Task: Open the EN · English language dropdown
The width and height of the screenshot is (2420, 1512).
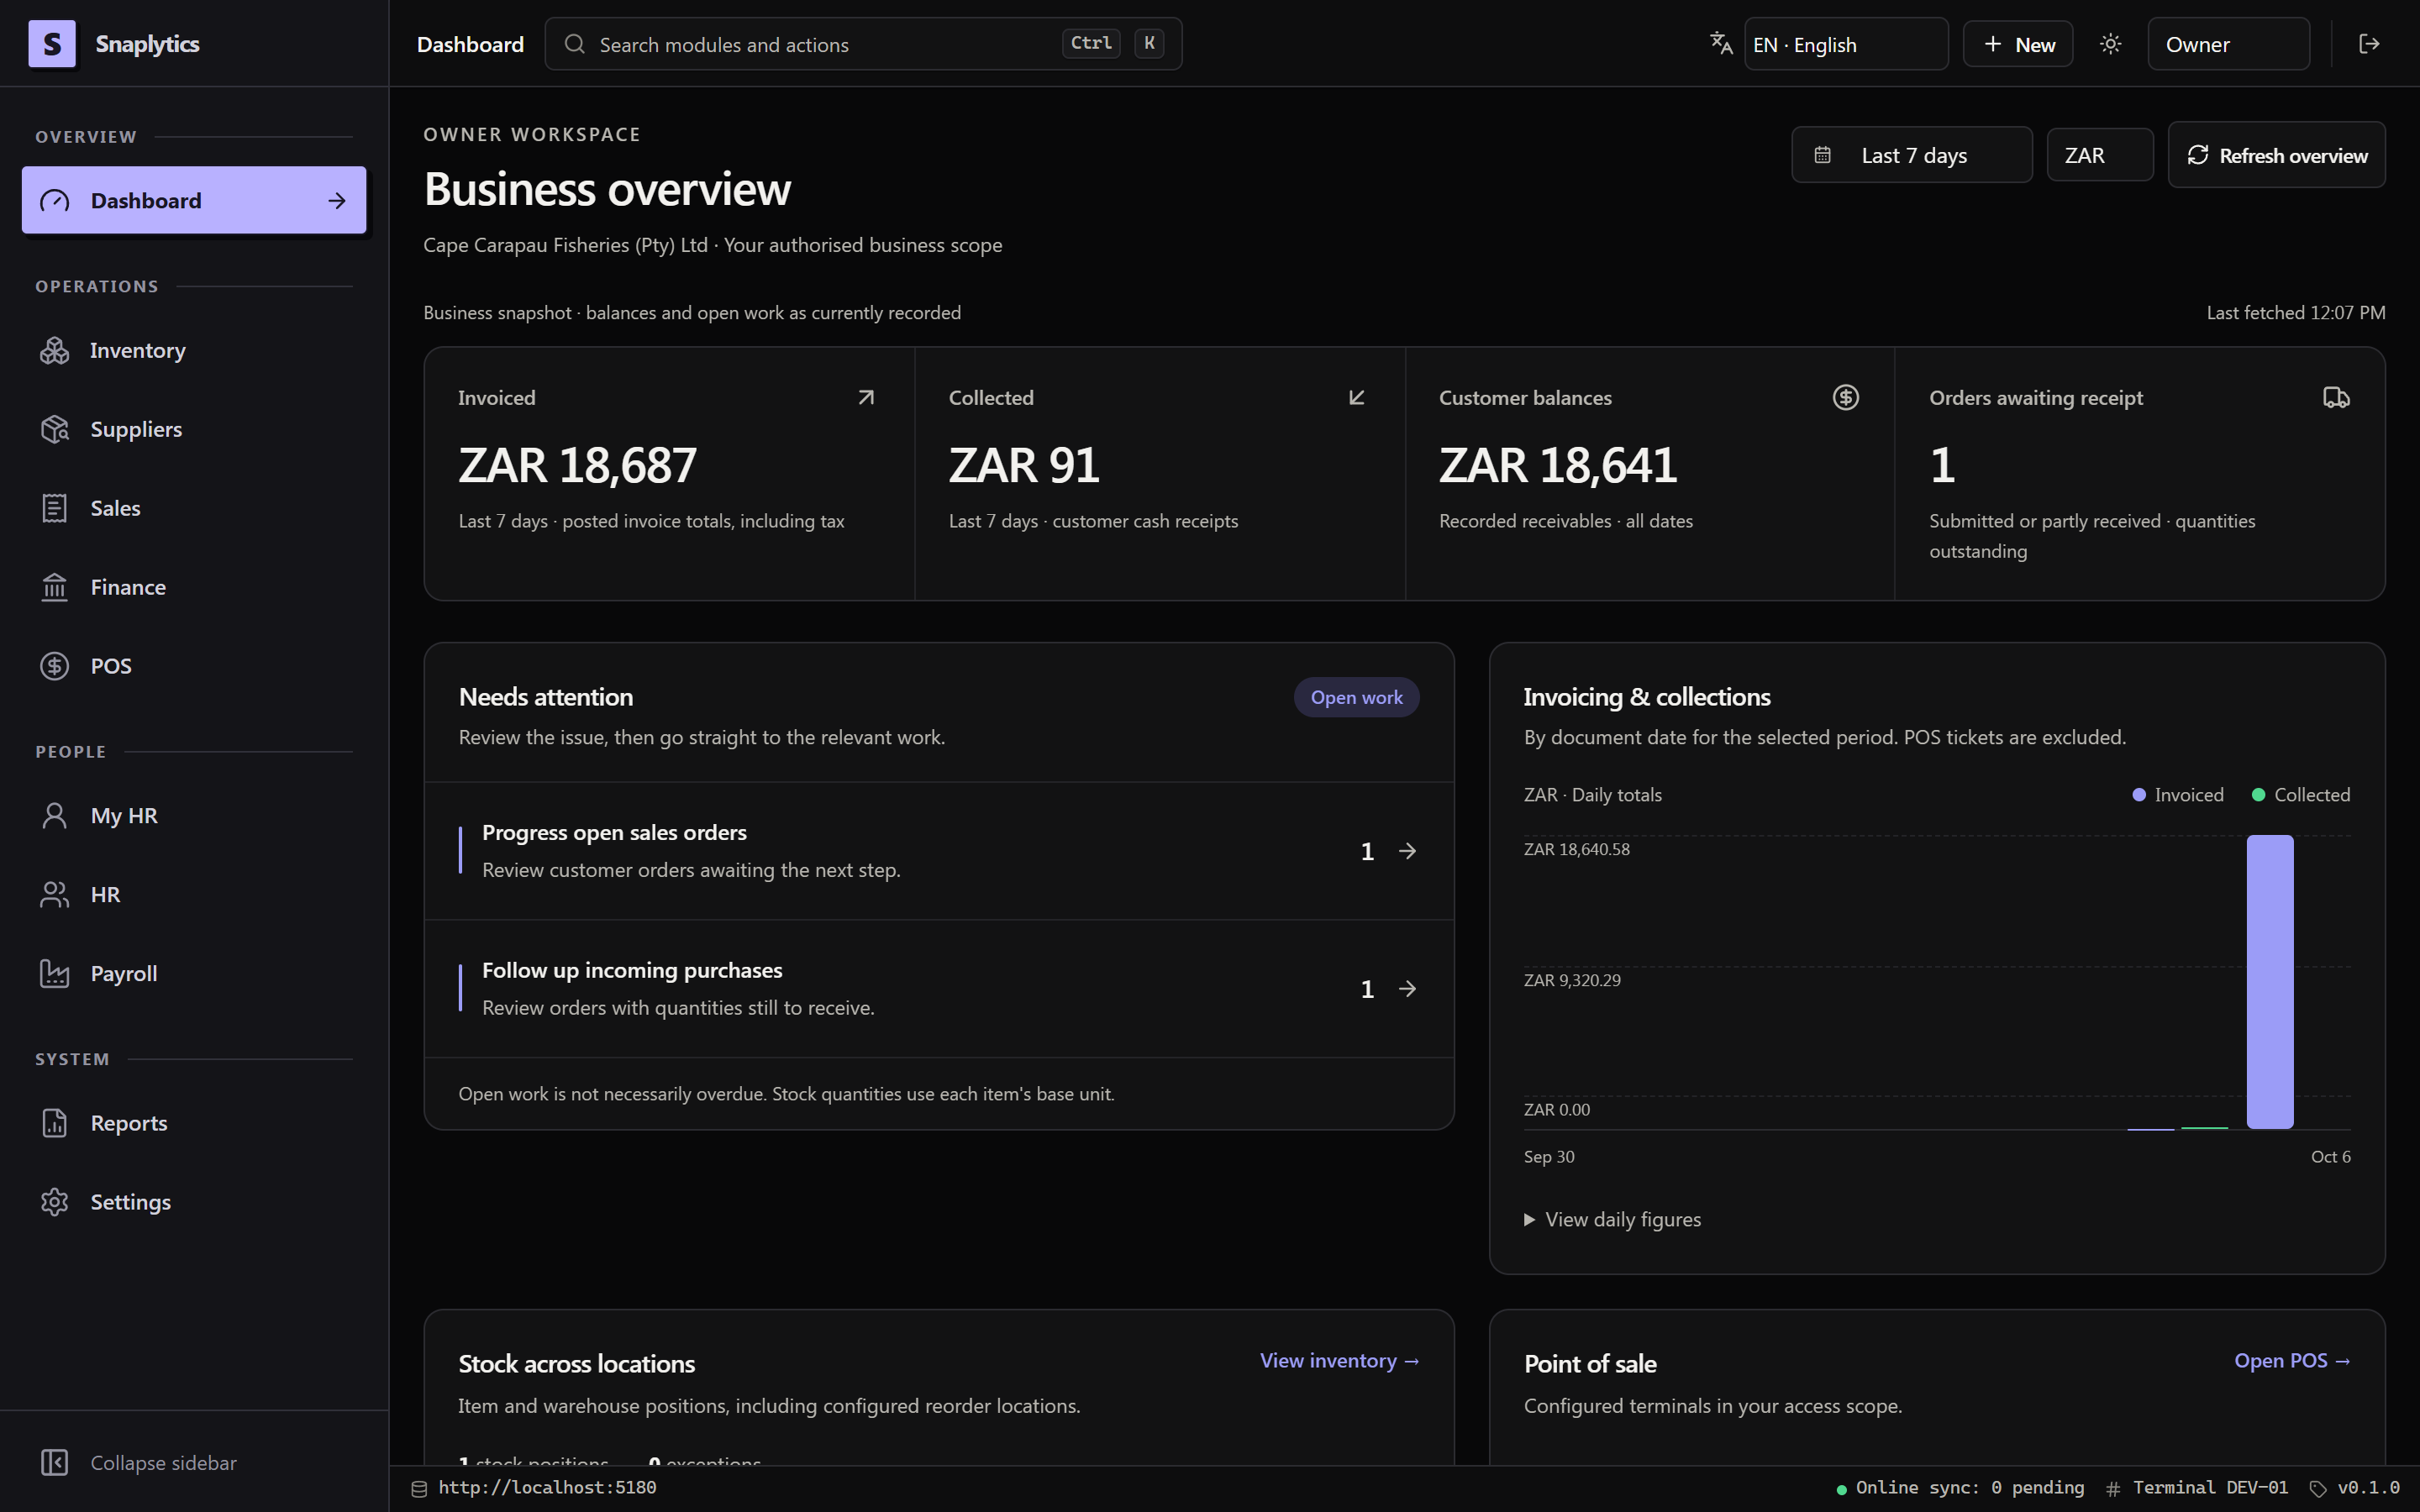Action: tap(1846, 44)
